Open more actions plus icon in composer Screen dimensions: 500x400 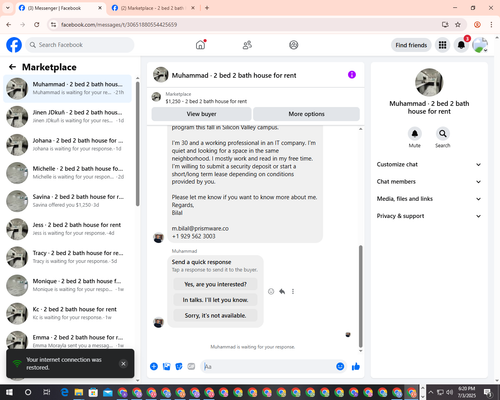coord(154,367)
